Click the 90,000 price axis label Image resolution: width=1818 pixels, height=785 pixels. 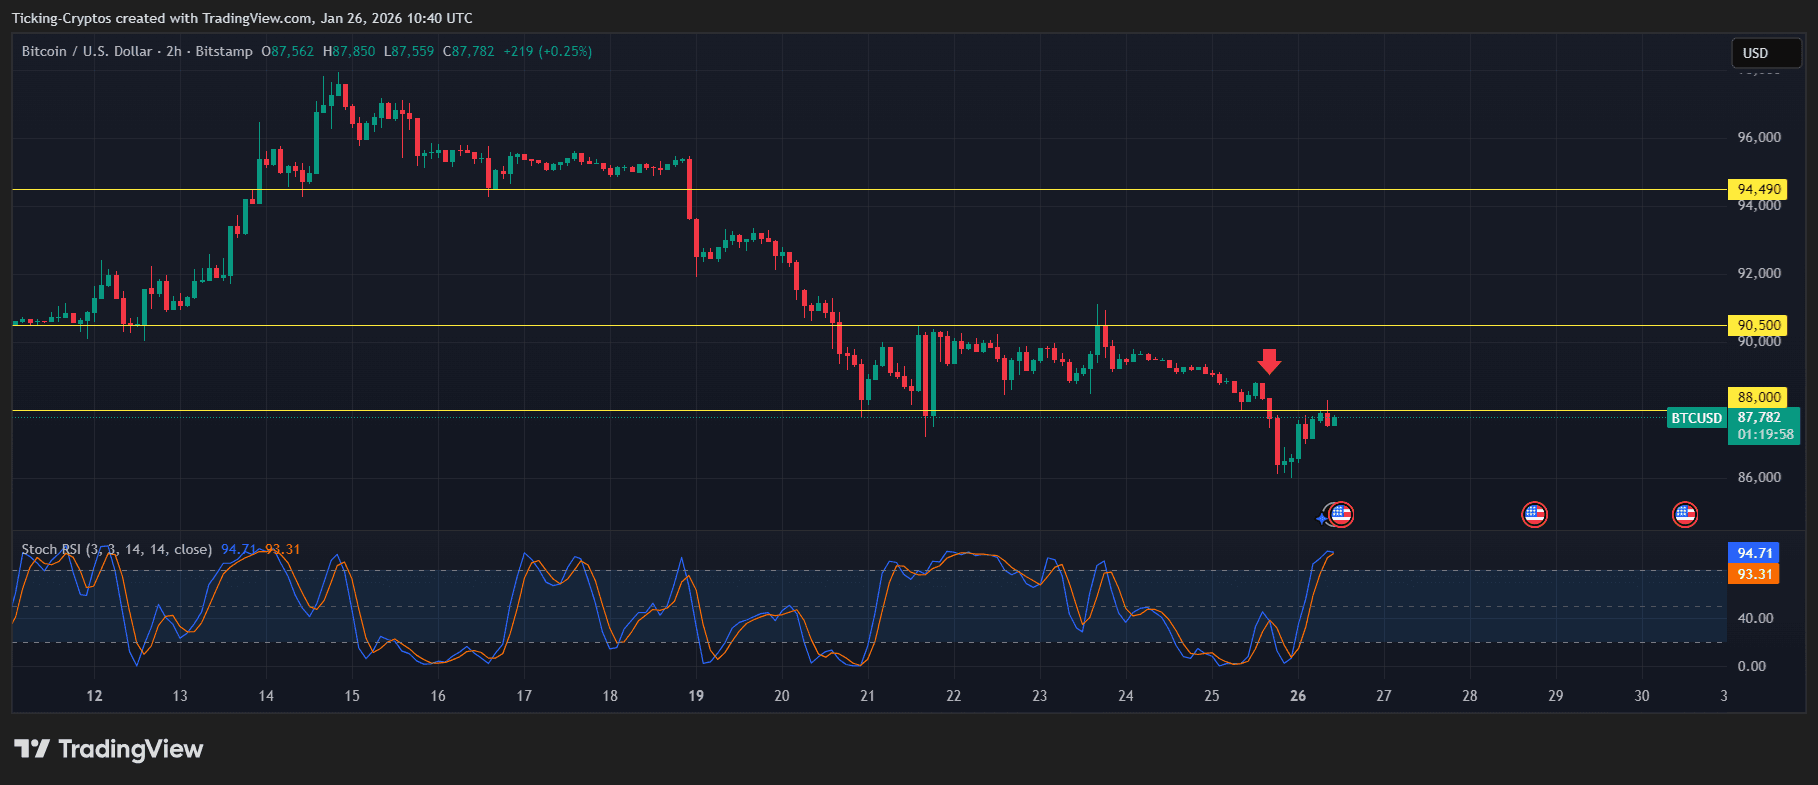click(1759, 342)
